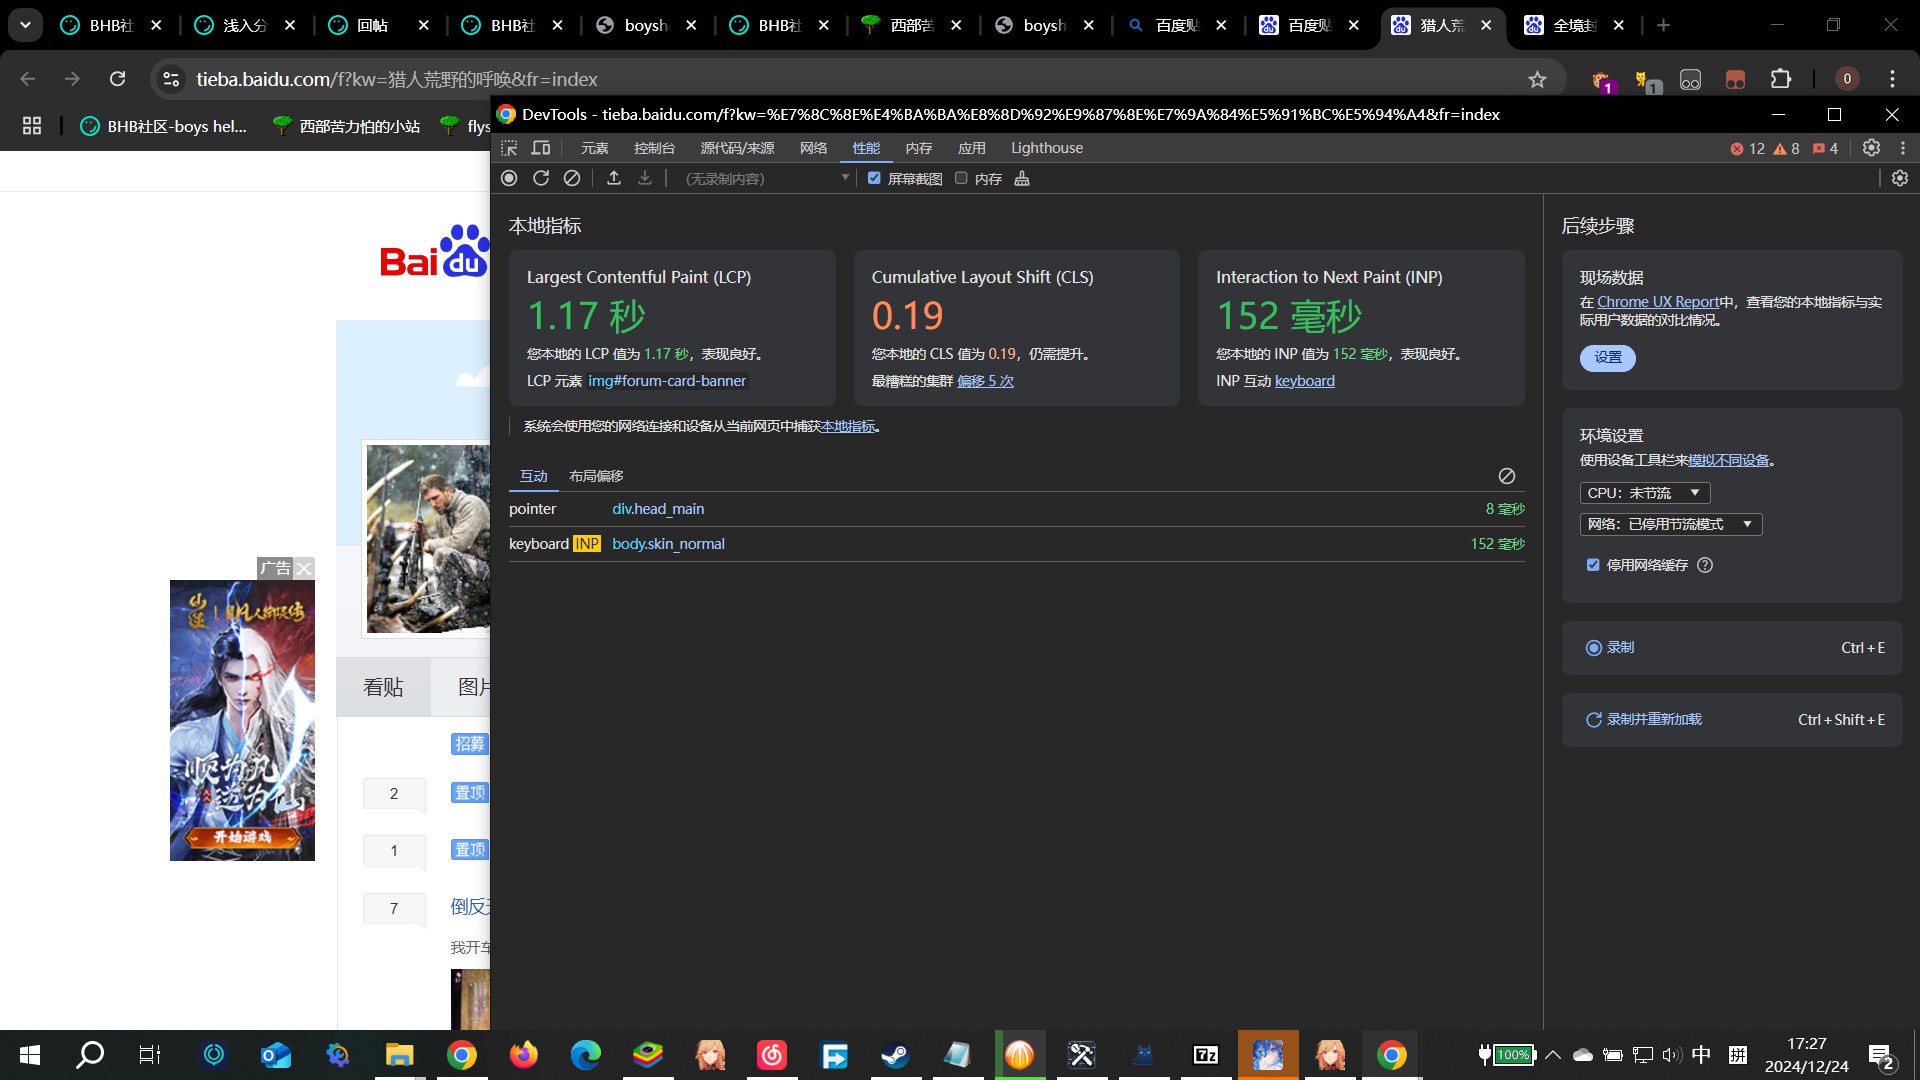Show hidden system tray icons chevron

pos(1553,1055)
